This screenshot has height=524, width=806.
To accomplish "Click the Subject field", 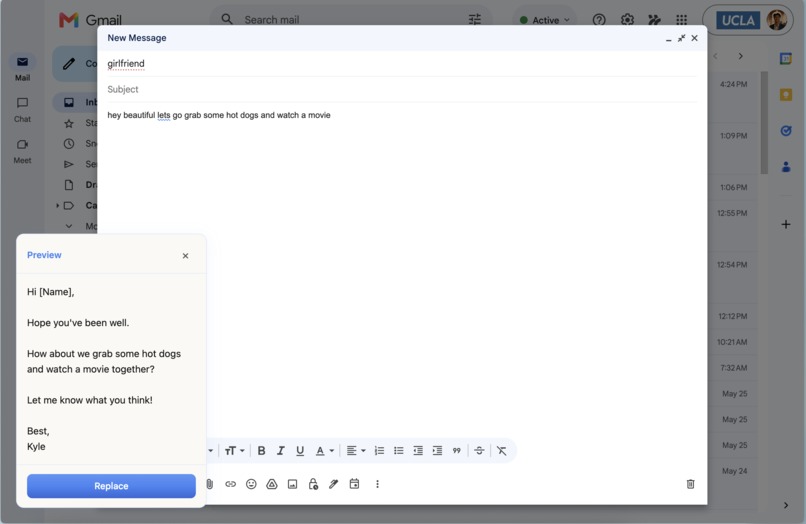I will coord(401,89).
